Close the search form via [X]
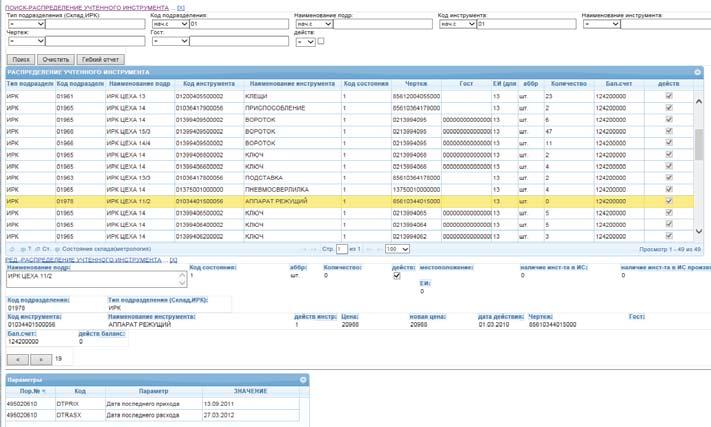Screen dimensions: 711x427 (x=181, y=8)
